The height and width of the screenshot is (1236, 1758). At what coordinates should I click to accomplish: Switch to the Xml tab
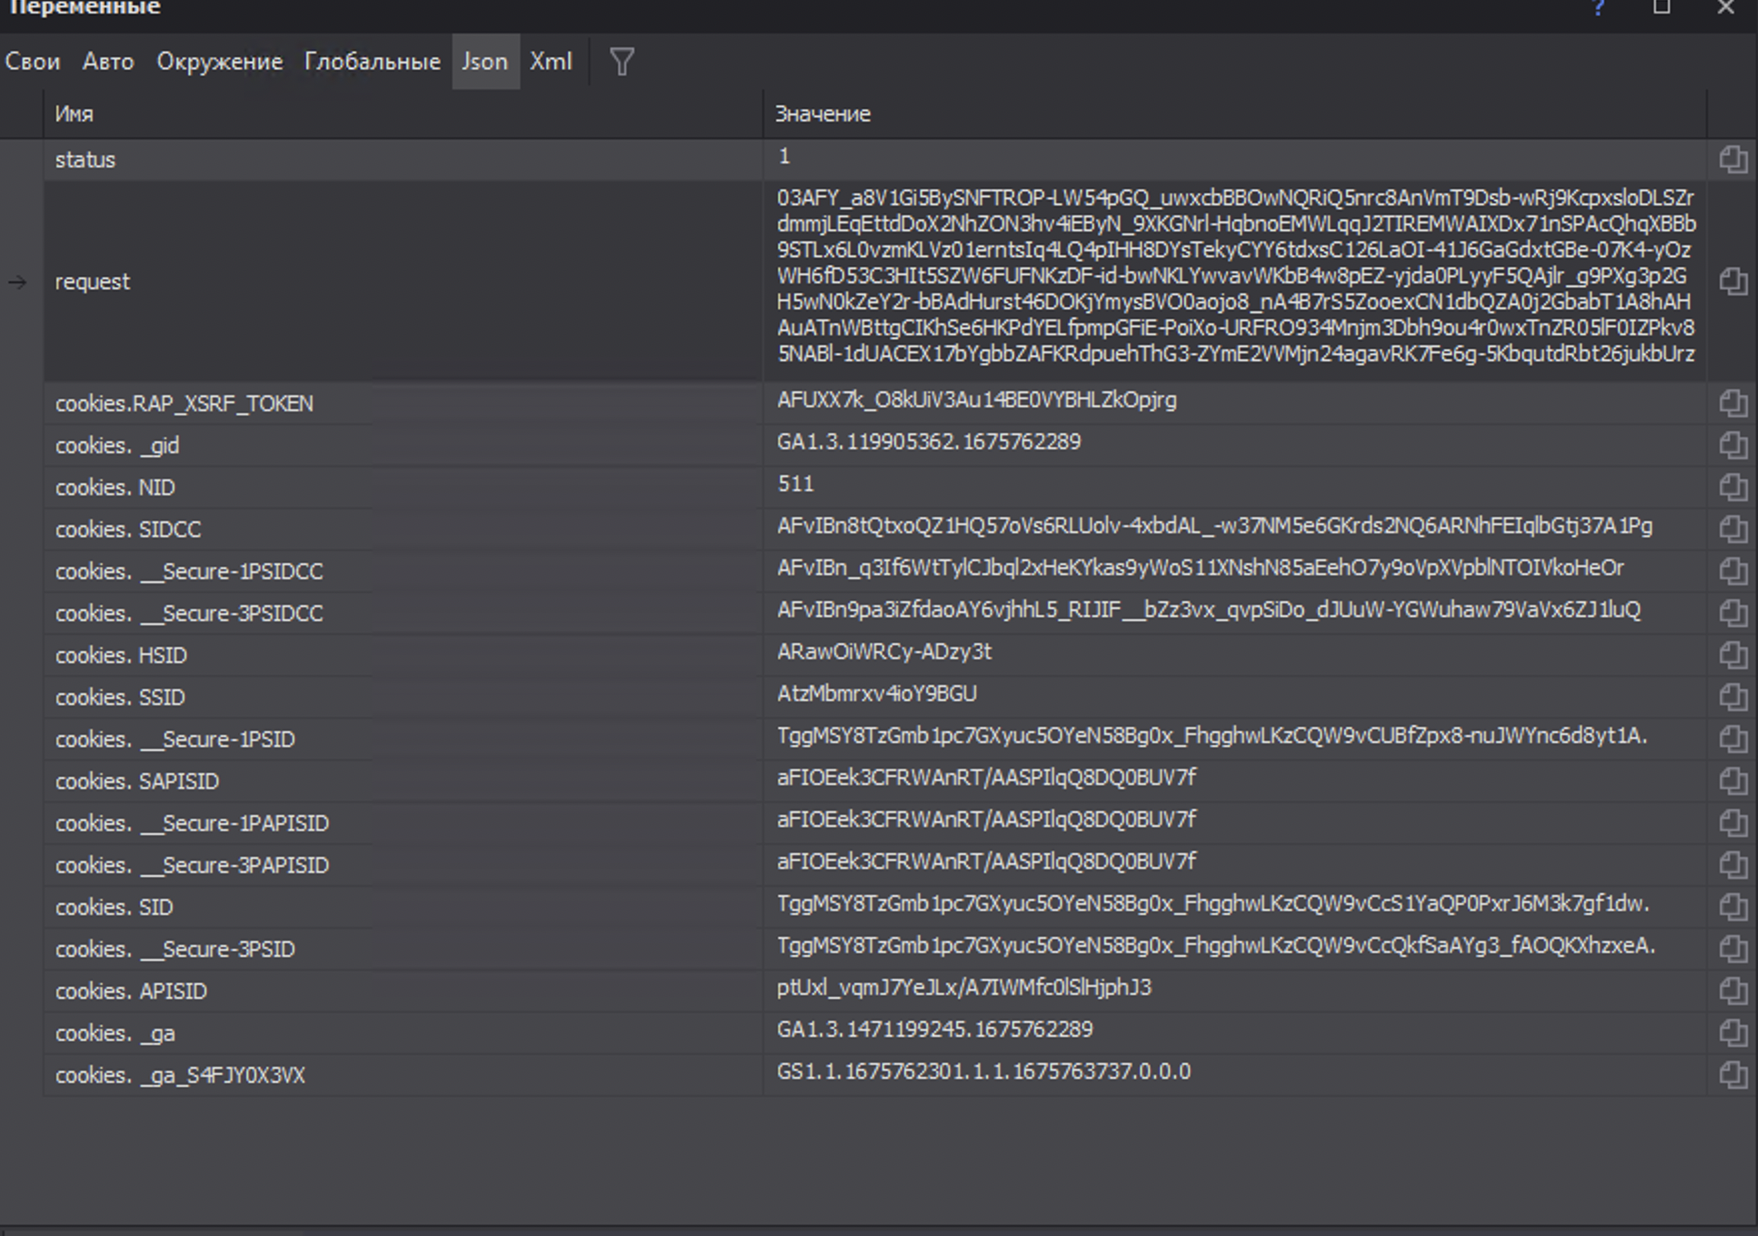point(551,62)
